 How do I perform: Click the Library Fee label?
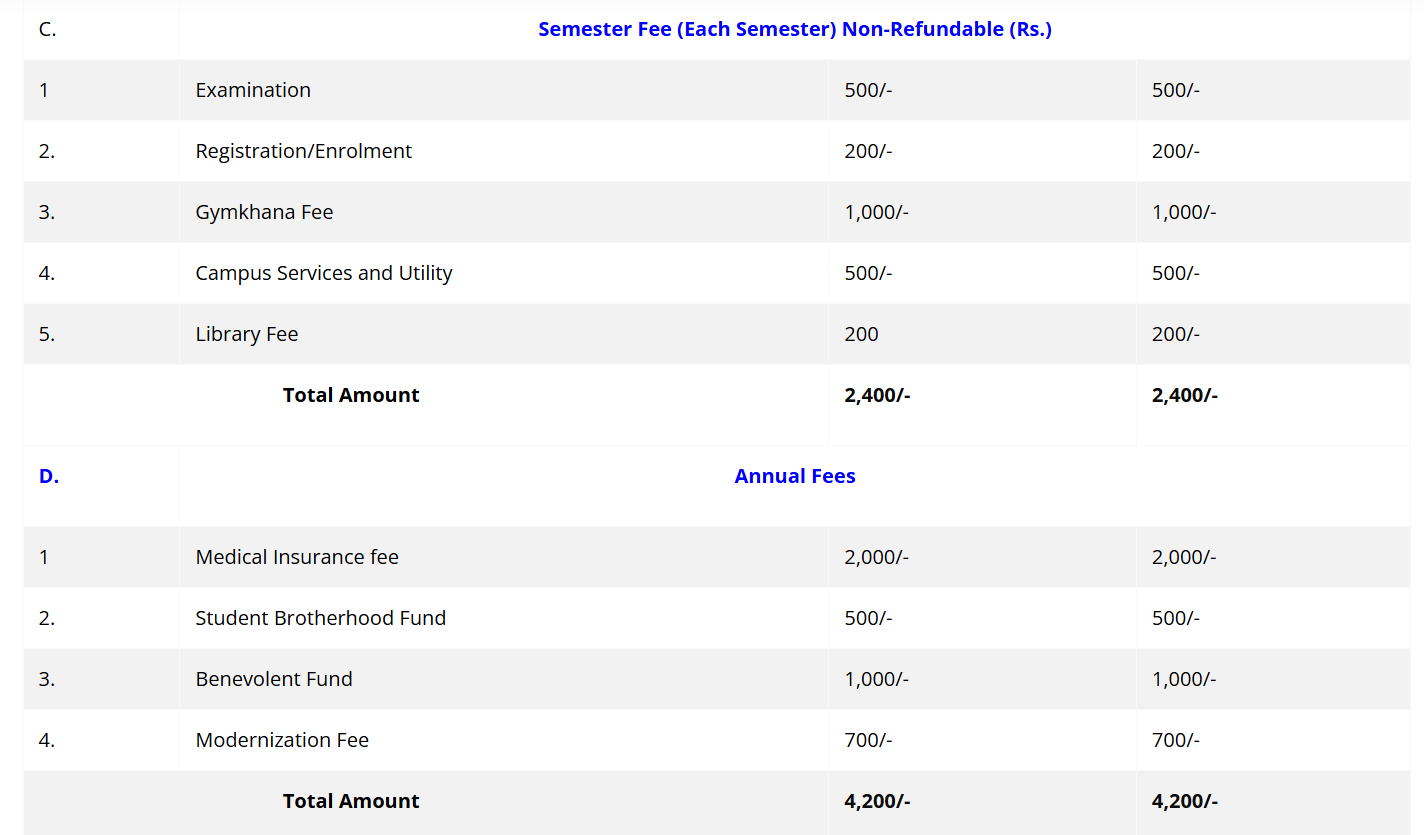247,334
